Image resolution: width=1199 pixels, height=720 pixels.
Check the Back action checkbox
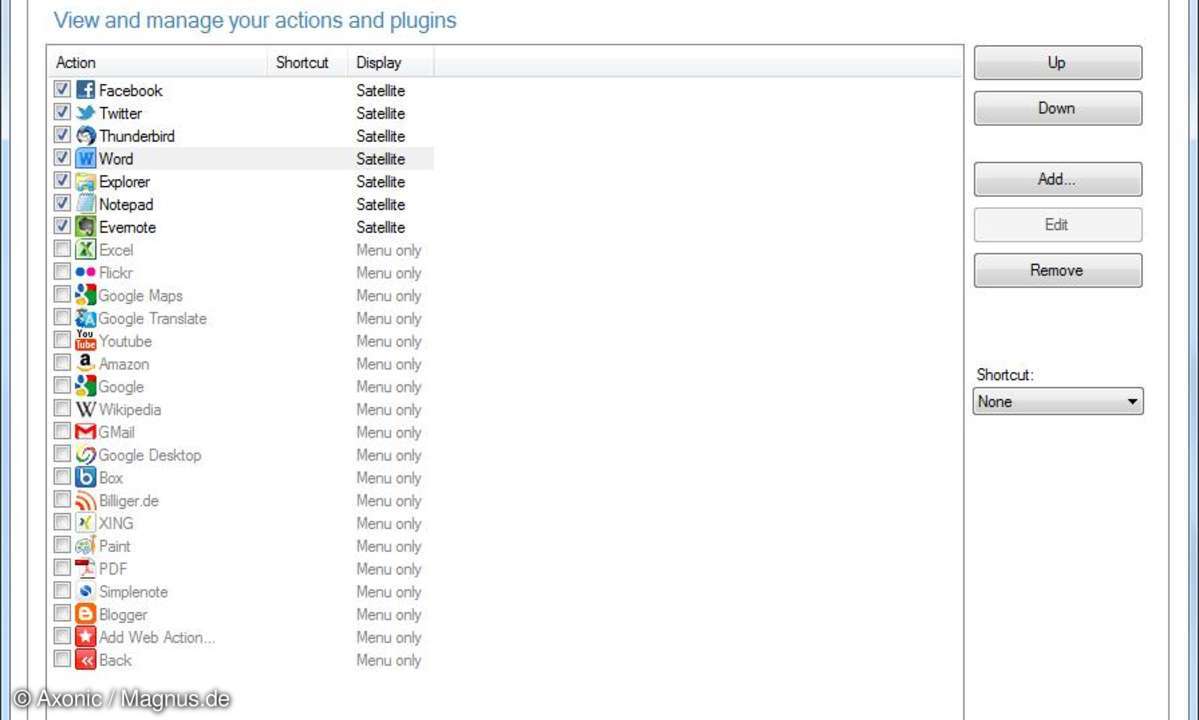(62, 660)
